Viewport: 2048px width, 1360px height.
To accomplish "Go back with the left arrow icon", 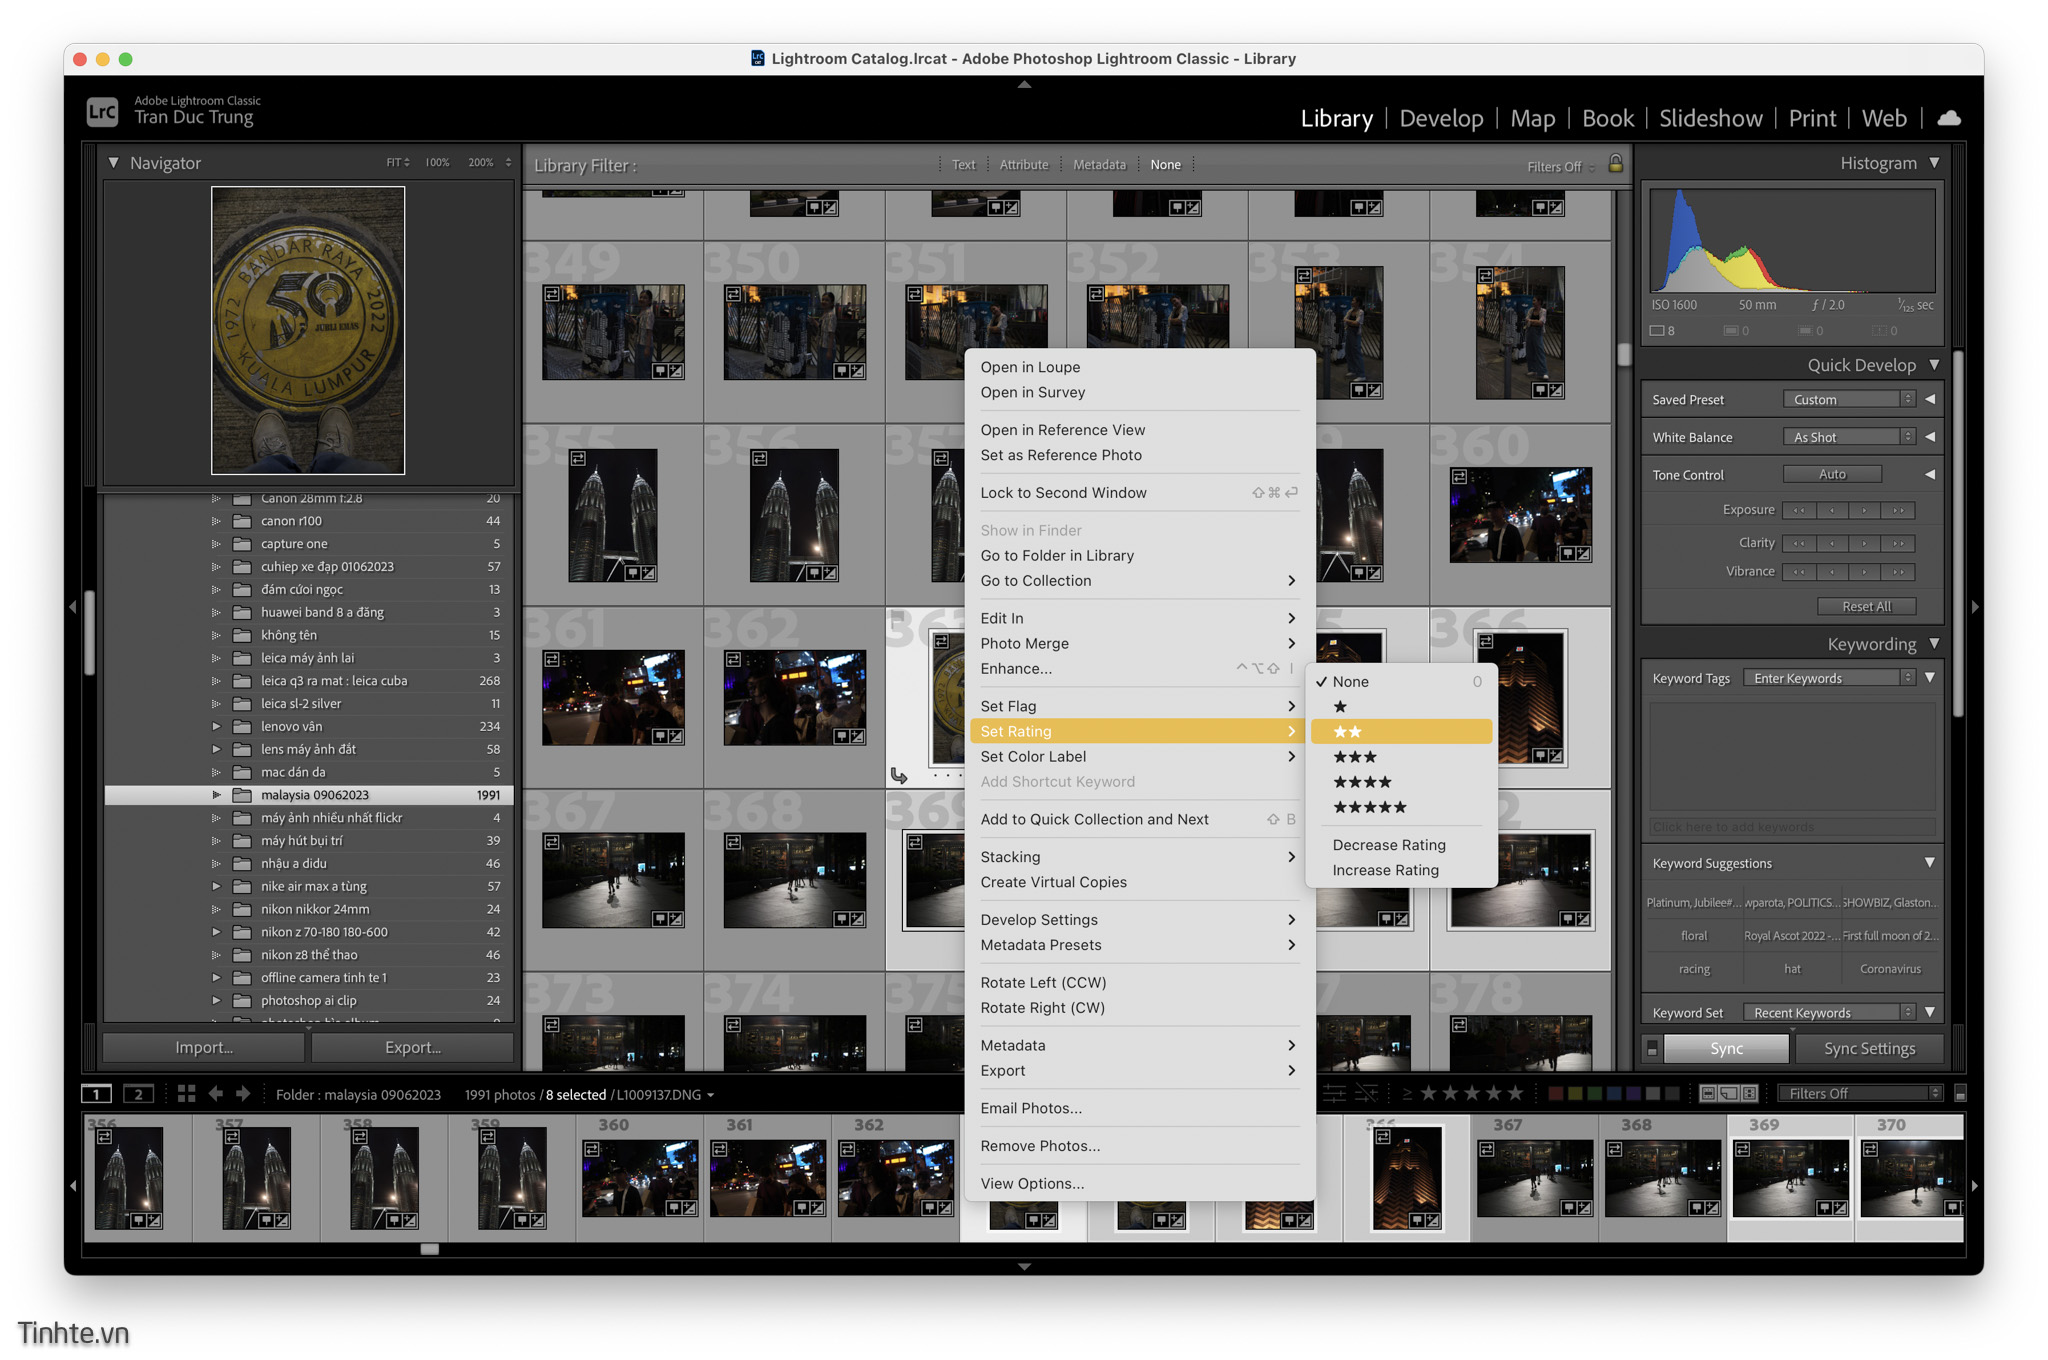I will 216,1094.
